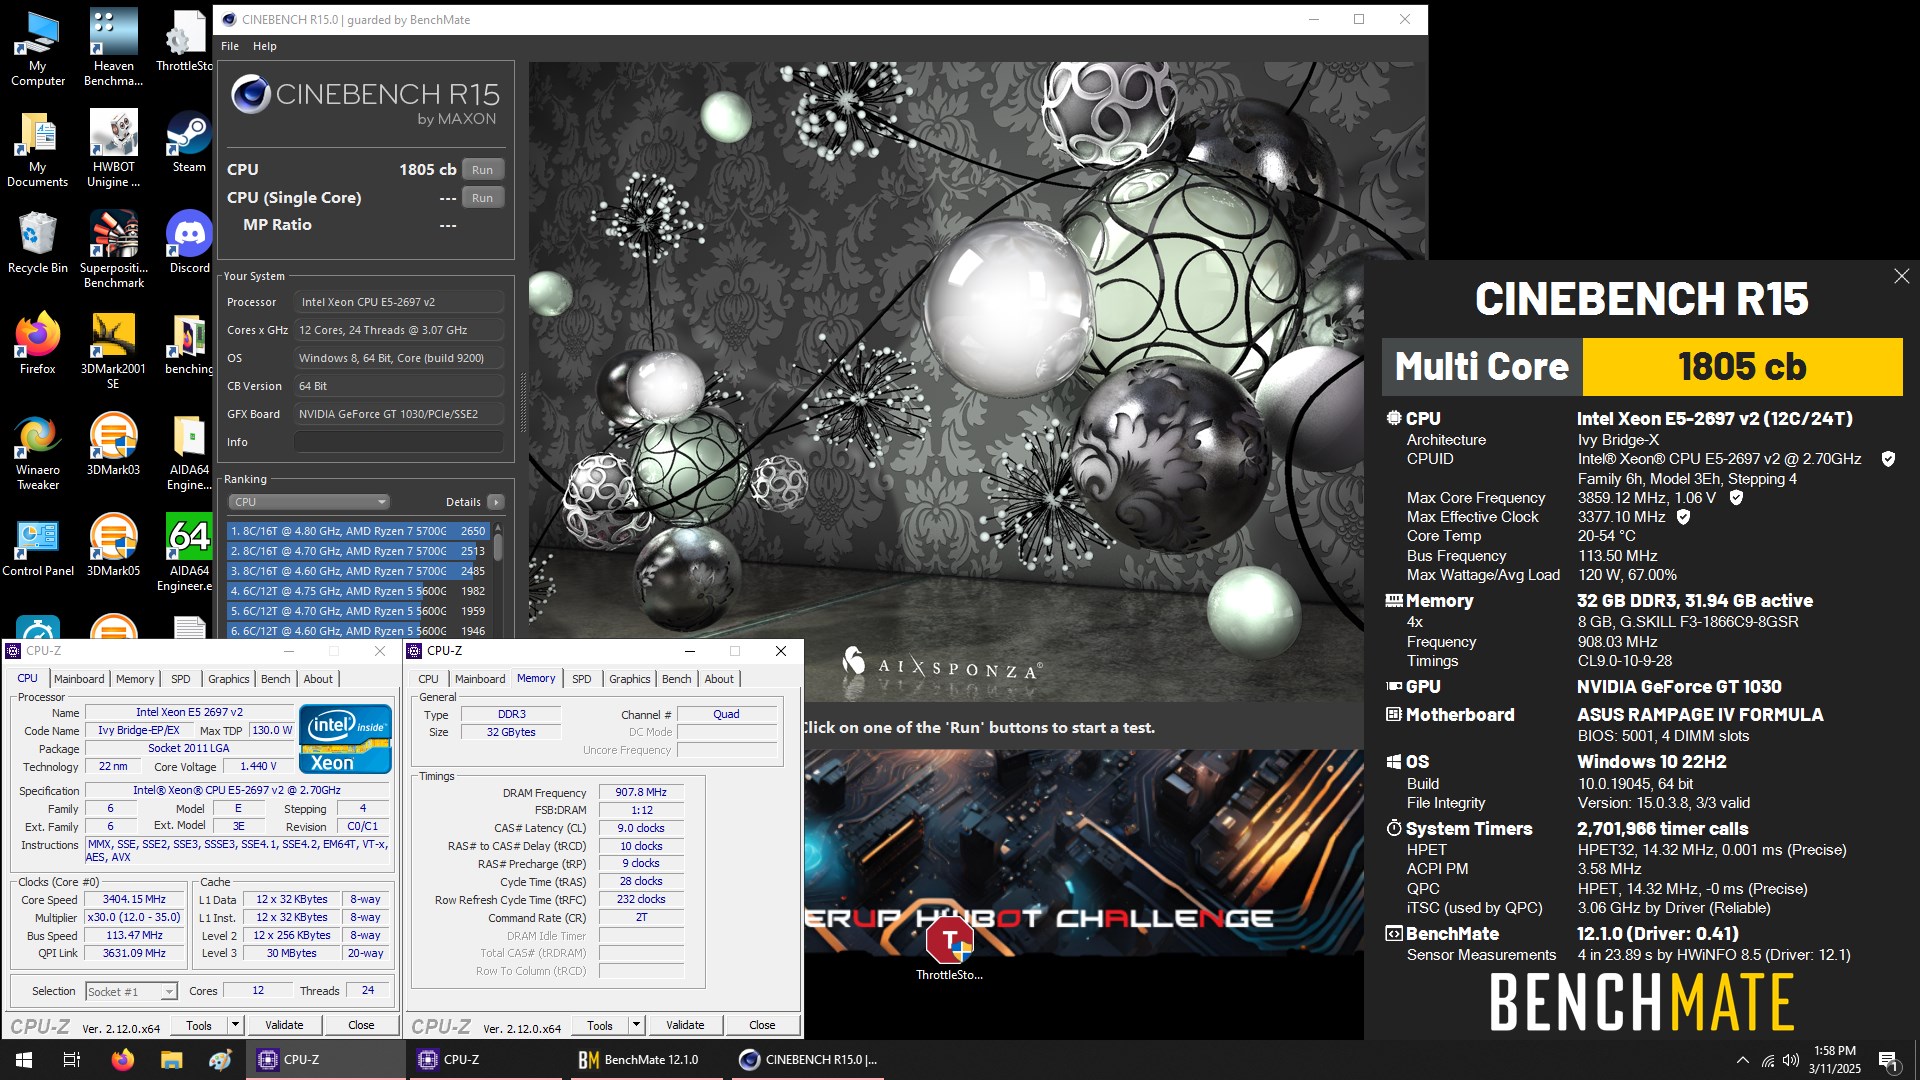Screen dimensions: 1920x1080
Task: Open the notification center icon
Action: (x=1888, y=1060)
